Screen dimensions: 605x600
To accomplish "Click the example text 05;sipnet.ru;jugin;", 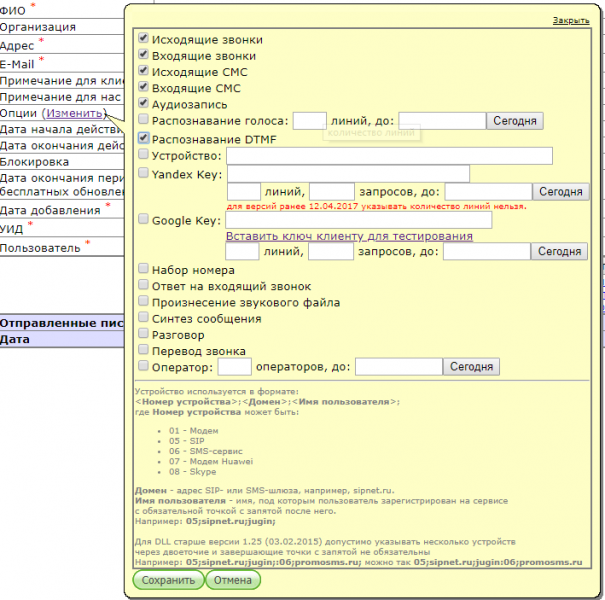I will point(231,521).
